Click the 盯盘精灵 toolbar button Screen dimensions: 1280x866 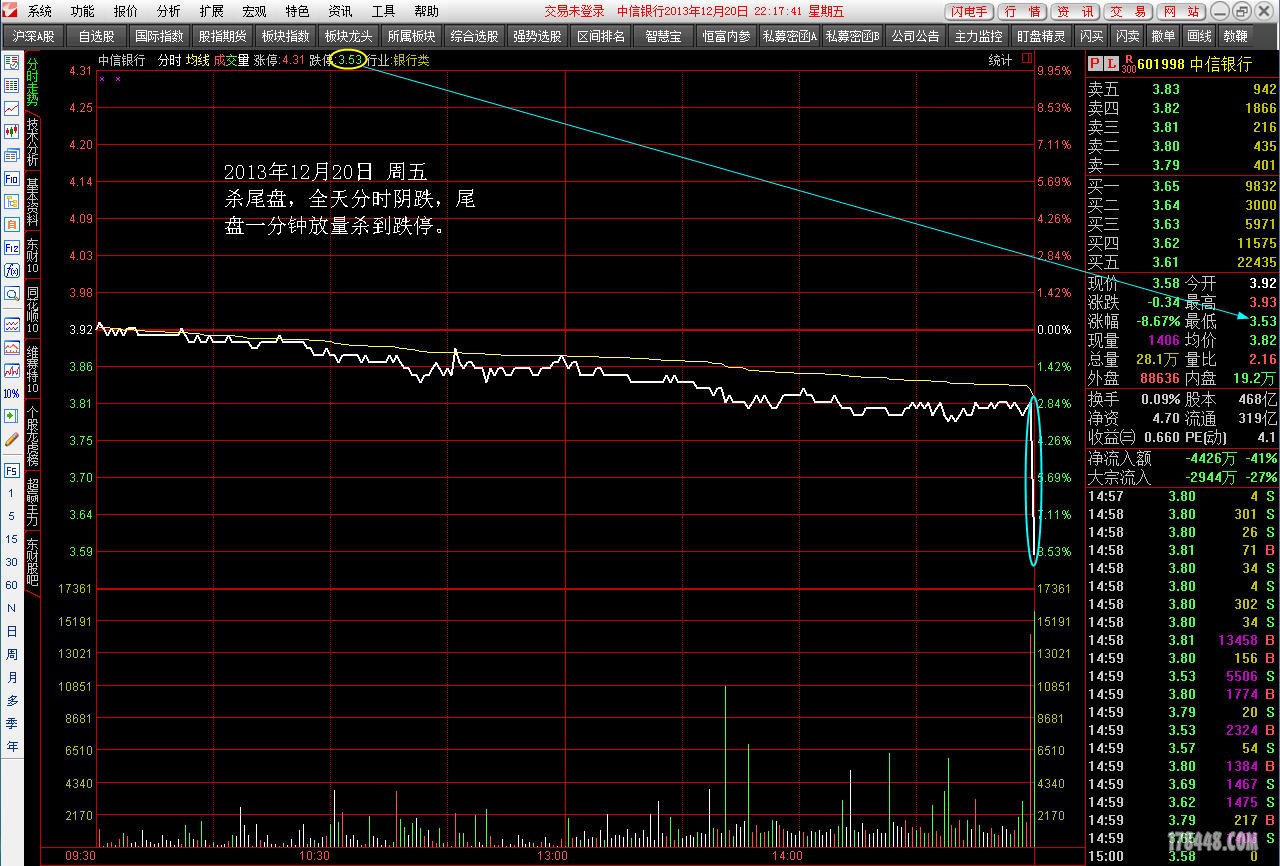[1041, 36]
